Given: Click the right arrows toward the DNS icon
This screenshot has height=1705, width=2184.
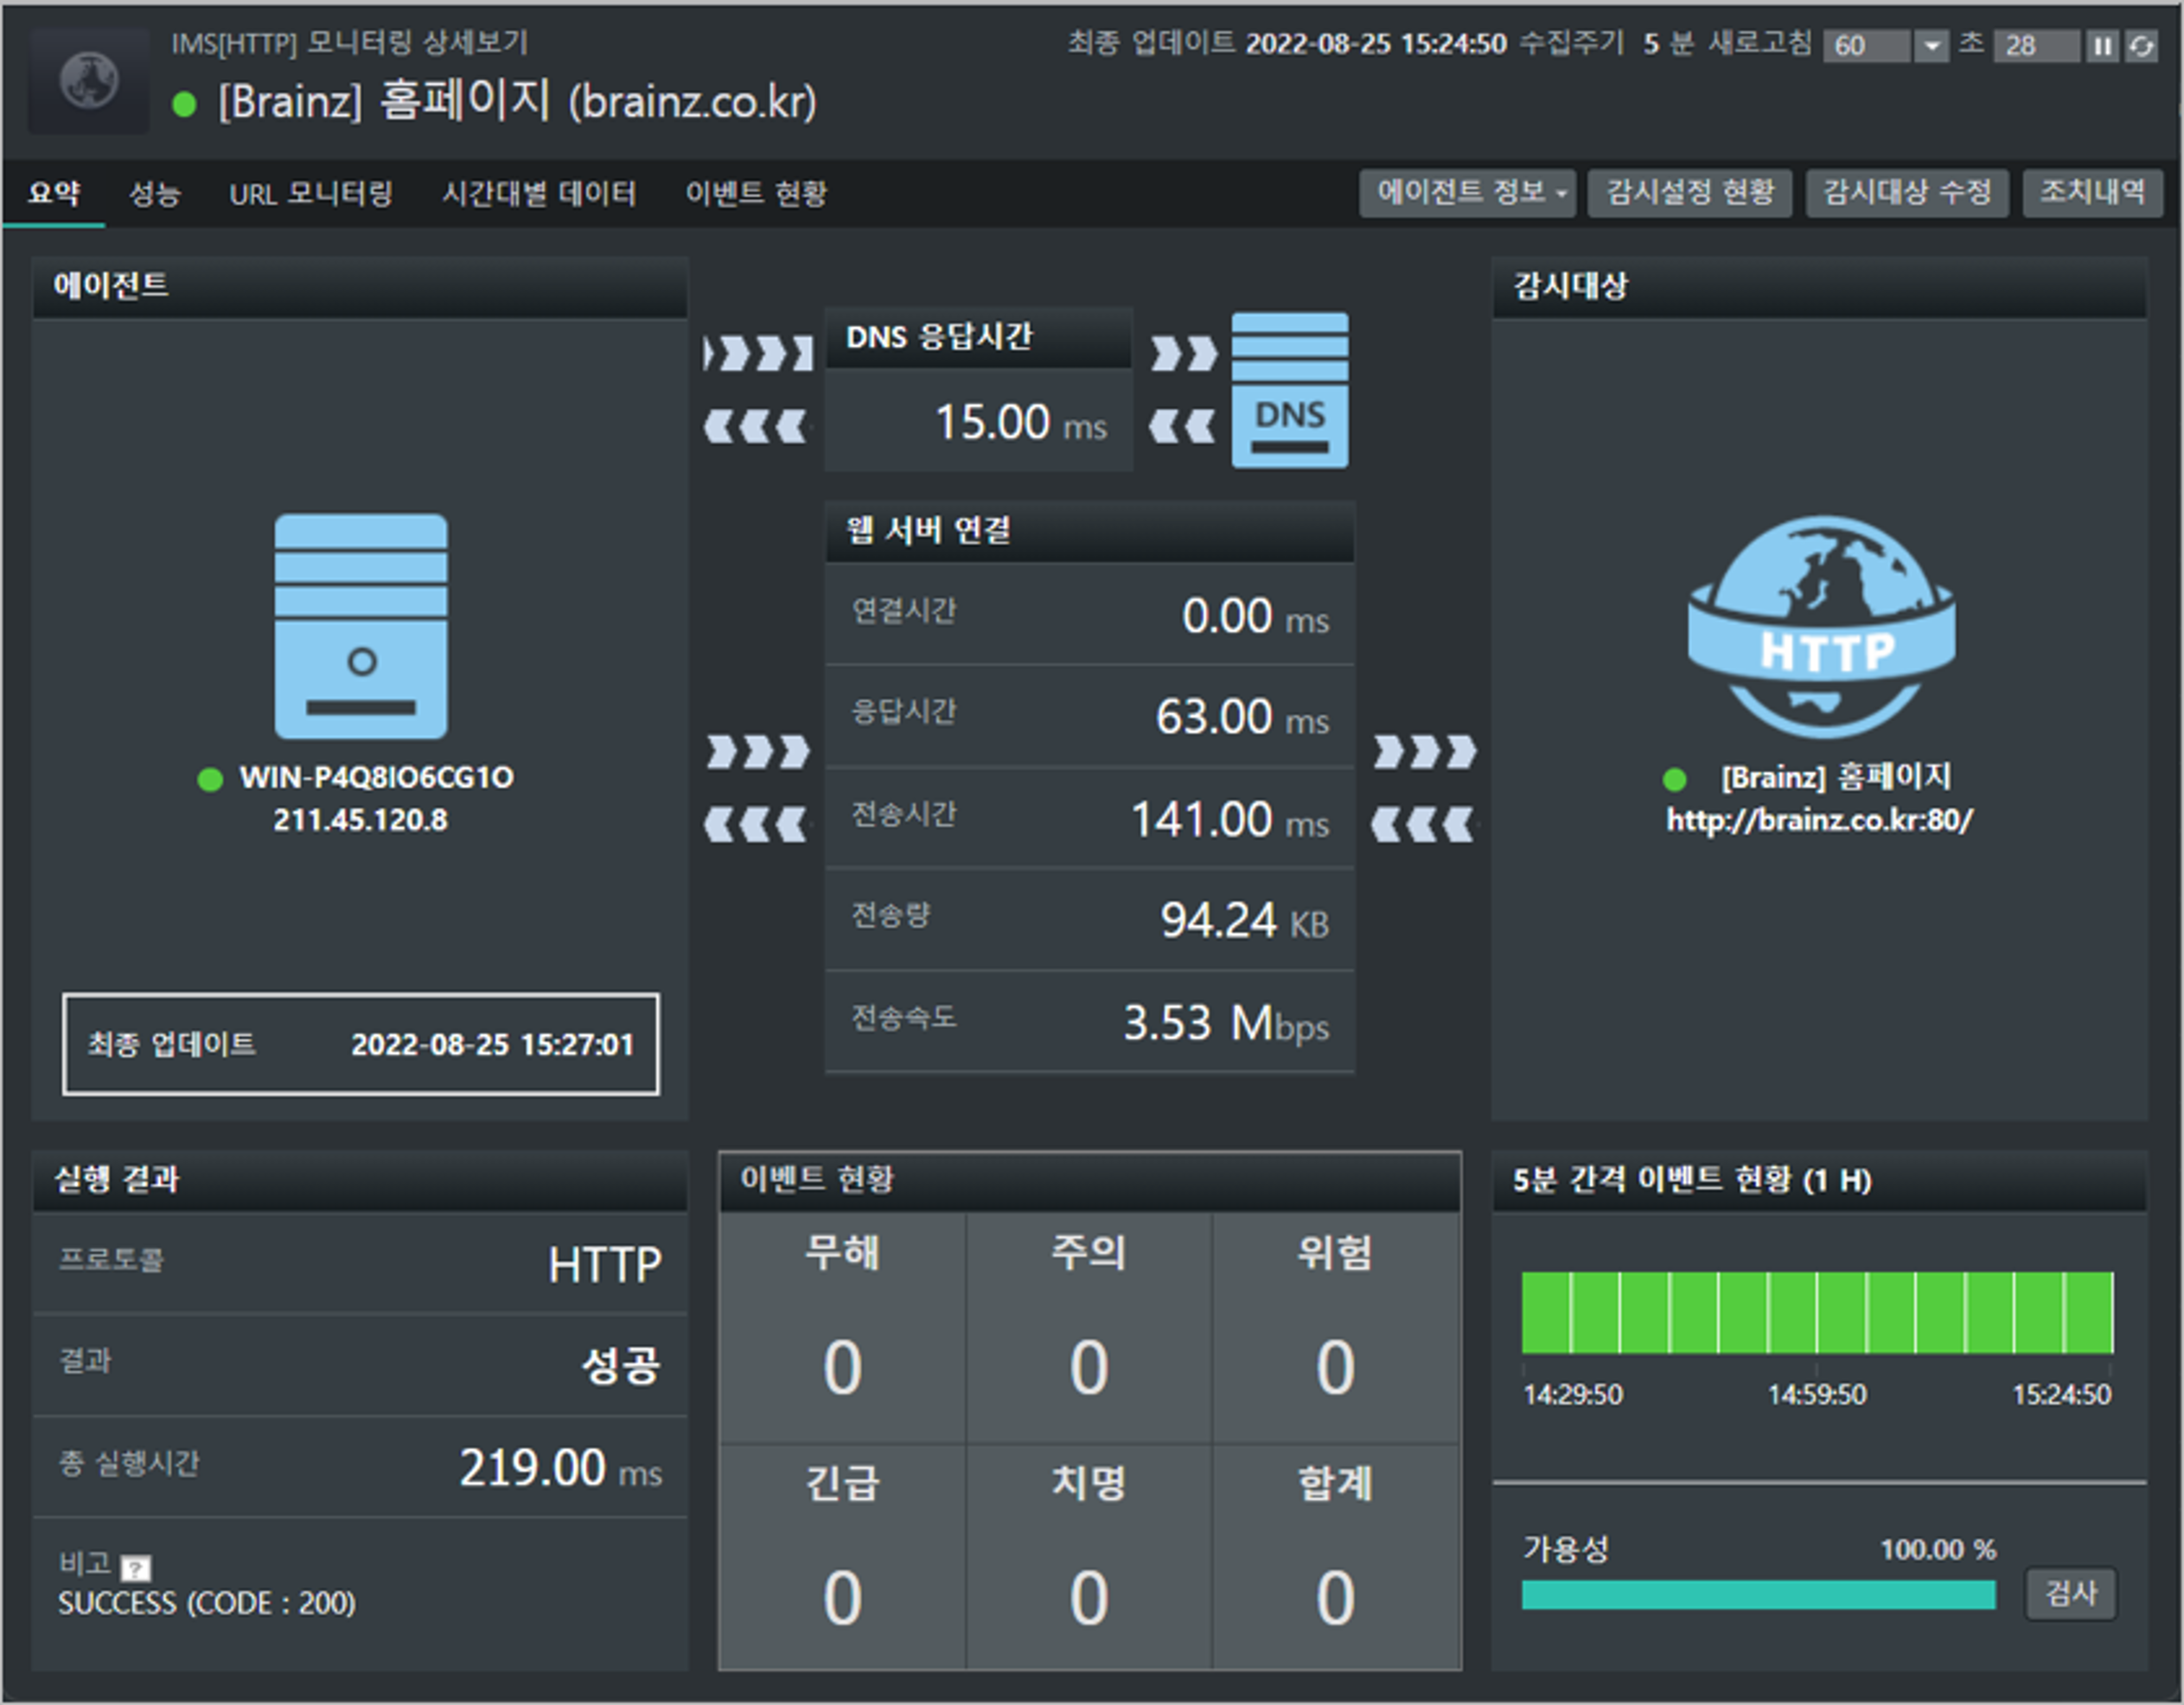Looking at the screenshot, I should click(1184, 353).
